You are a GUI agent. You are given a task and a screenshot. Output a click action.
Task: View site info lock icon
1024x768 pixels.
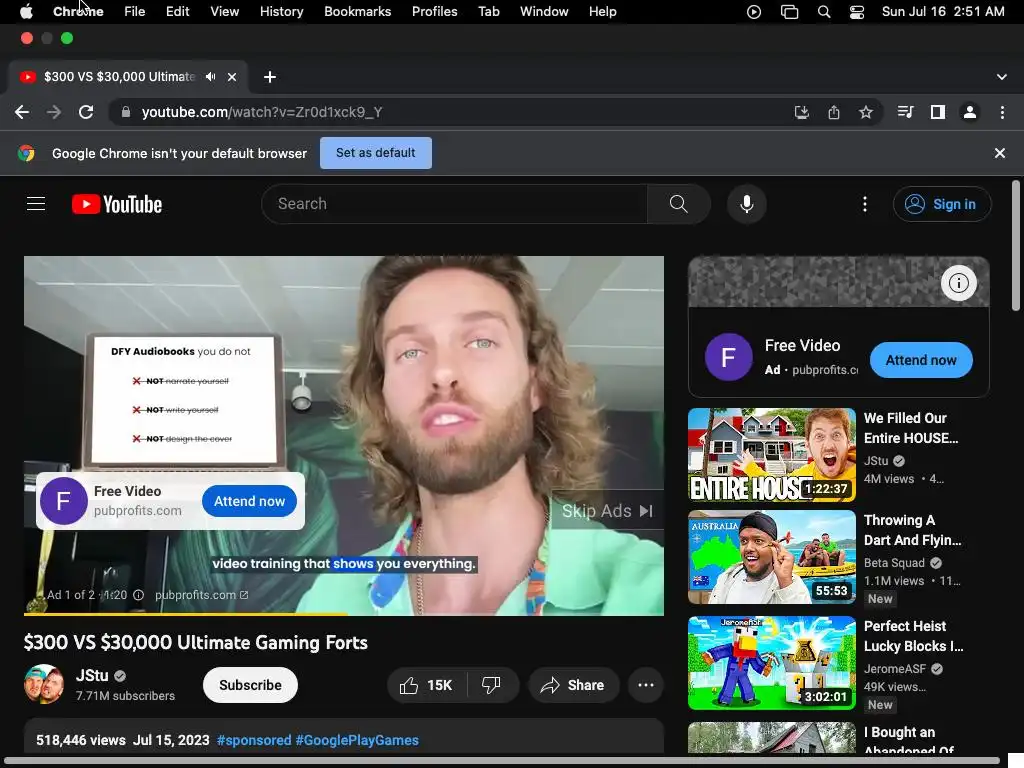(125, 112)
